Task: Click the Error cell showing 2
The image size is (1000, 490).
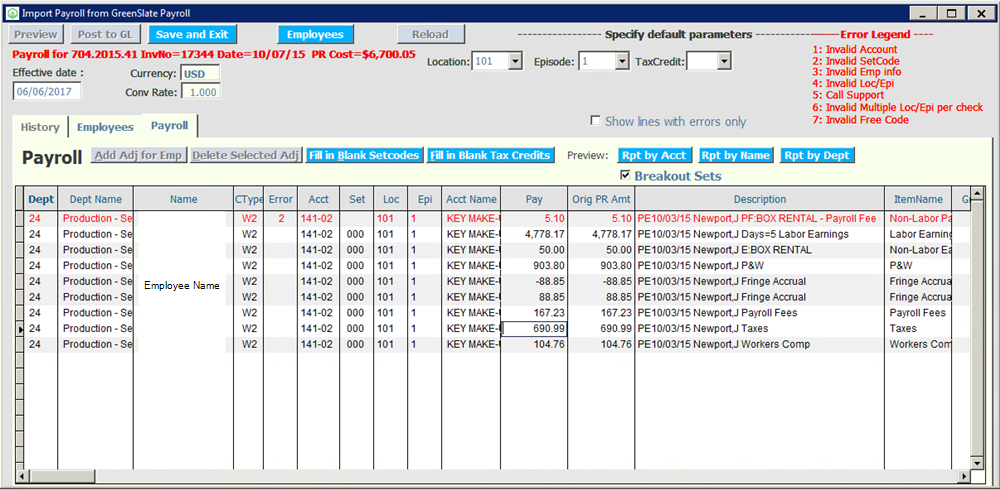Action: point(281,219)
